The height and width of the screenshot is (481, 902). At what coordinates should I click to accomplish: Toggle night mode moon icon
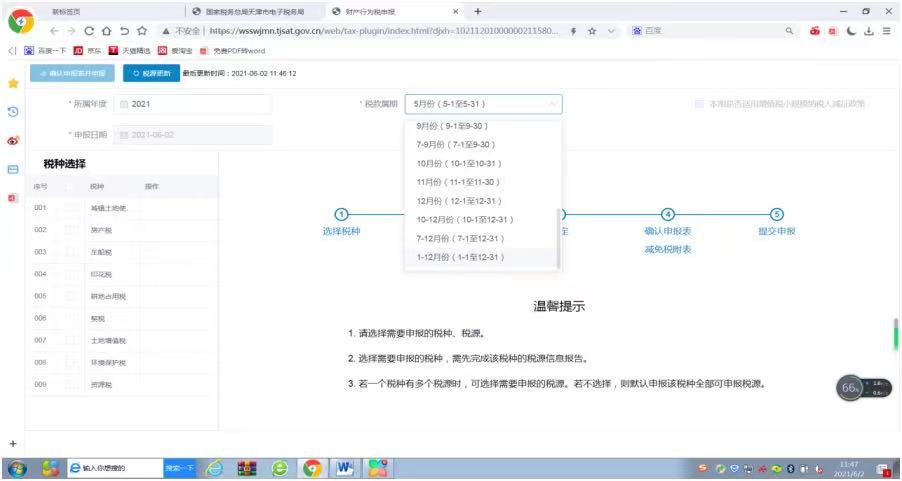[x=851, y=31]
